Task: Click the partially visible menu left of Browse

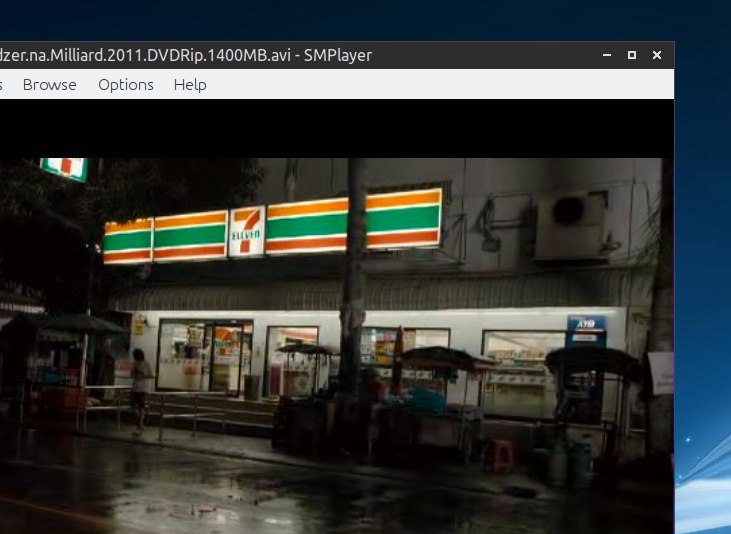Action: pyautogui.click(x=2, y=85)
